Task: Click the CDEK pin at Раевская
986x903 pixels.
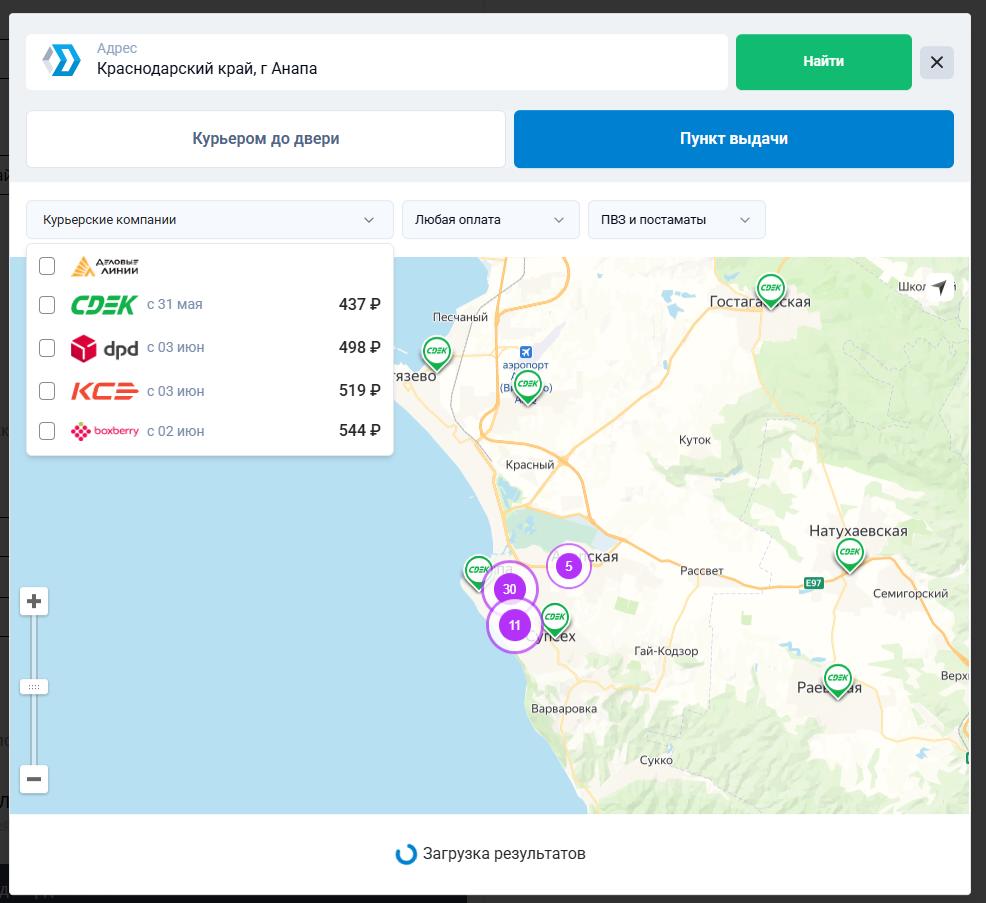Action: coord(837,679)
